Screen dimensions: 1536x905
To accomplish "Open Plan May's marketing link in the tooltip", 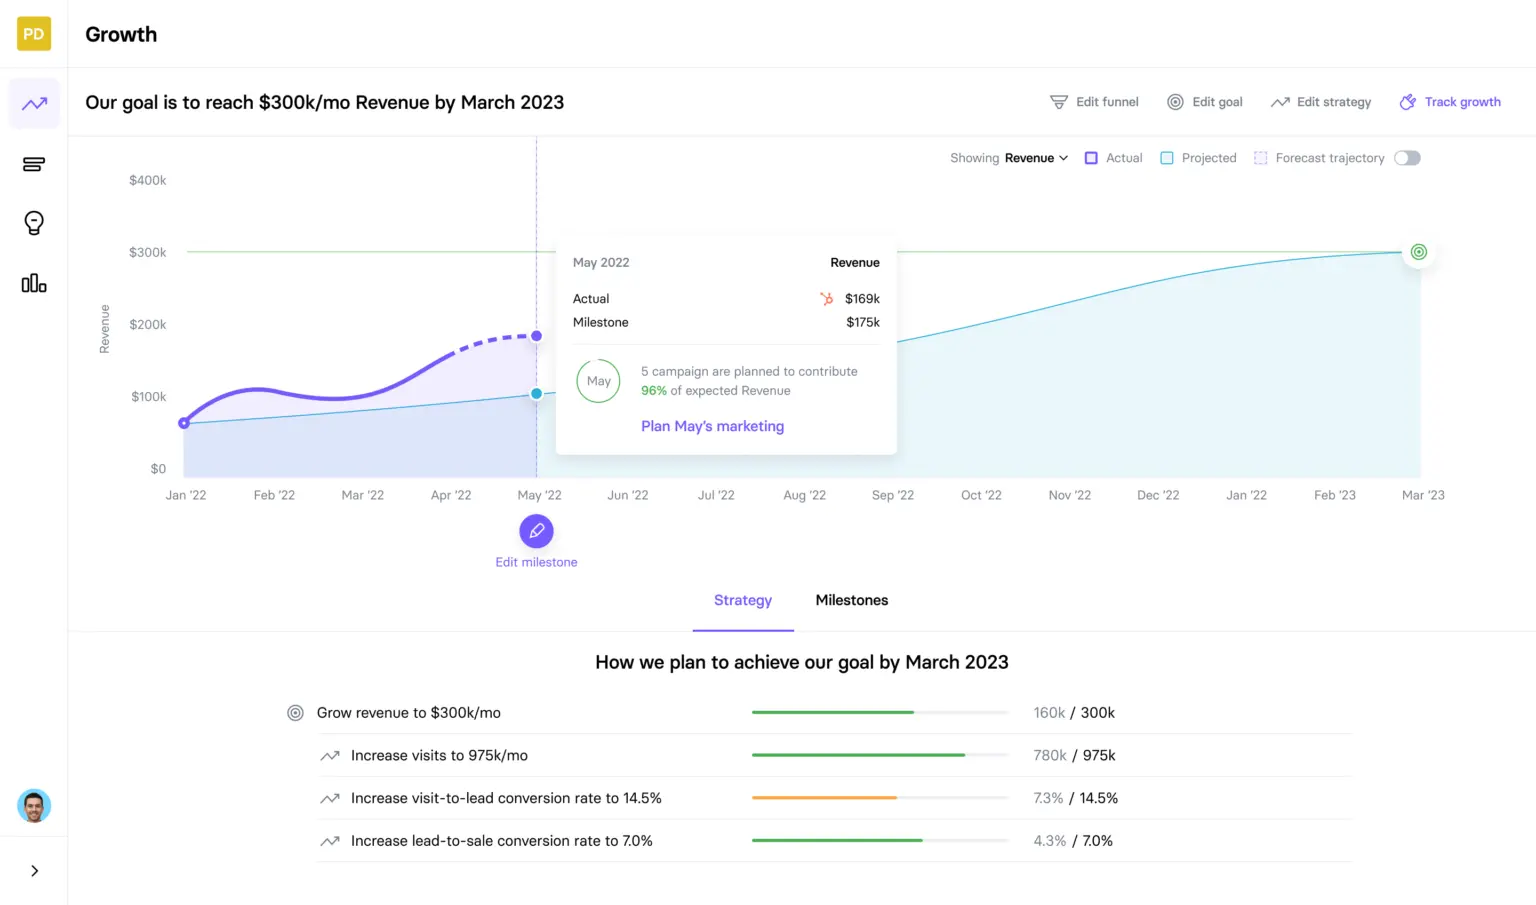I will pyautogui.click(x=712, y=426).
